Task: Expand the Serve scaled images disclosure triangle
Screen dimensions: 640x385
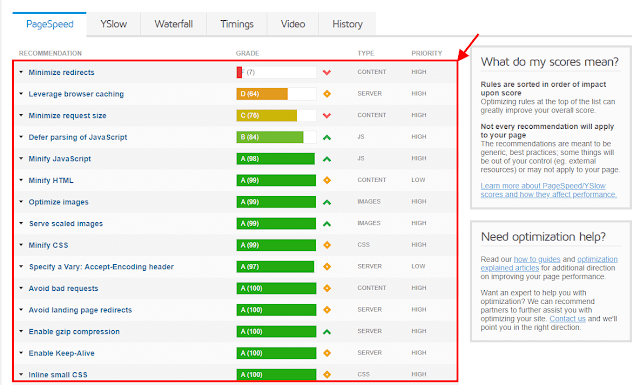Action: (x=21, y=223)
